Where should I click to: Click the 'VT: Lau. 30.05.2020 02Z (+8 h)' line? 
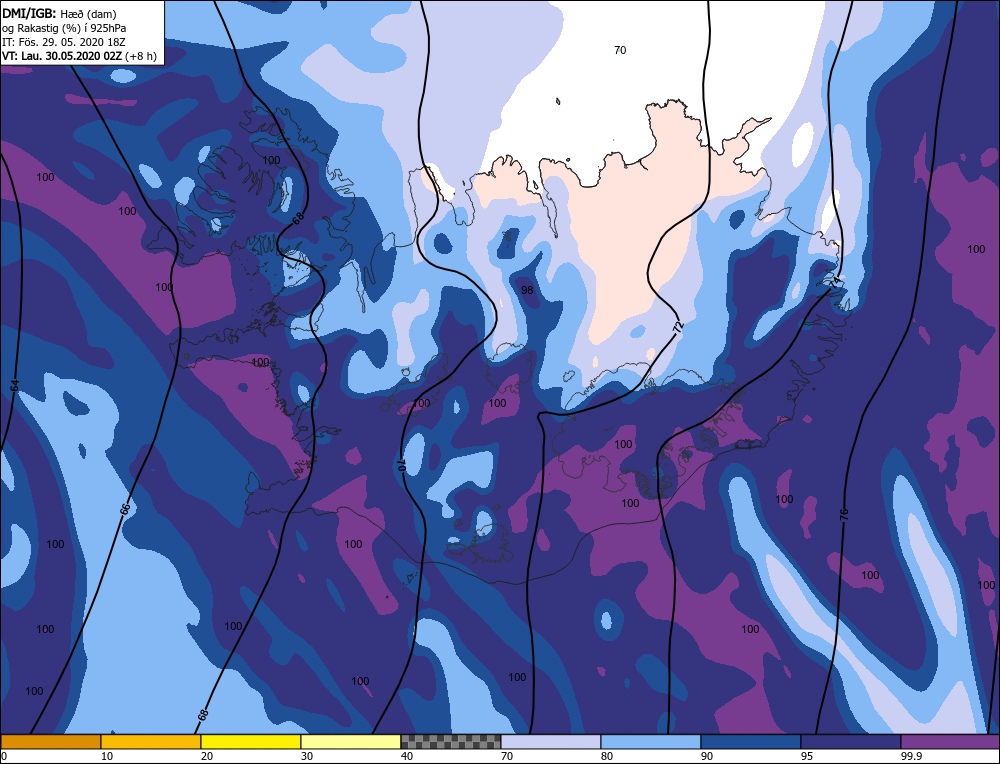[79, 55]
